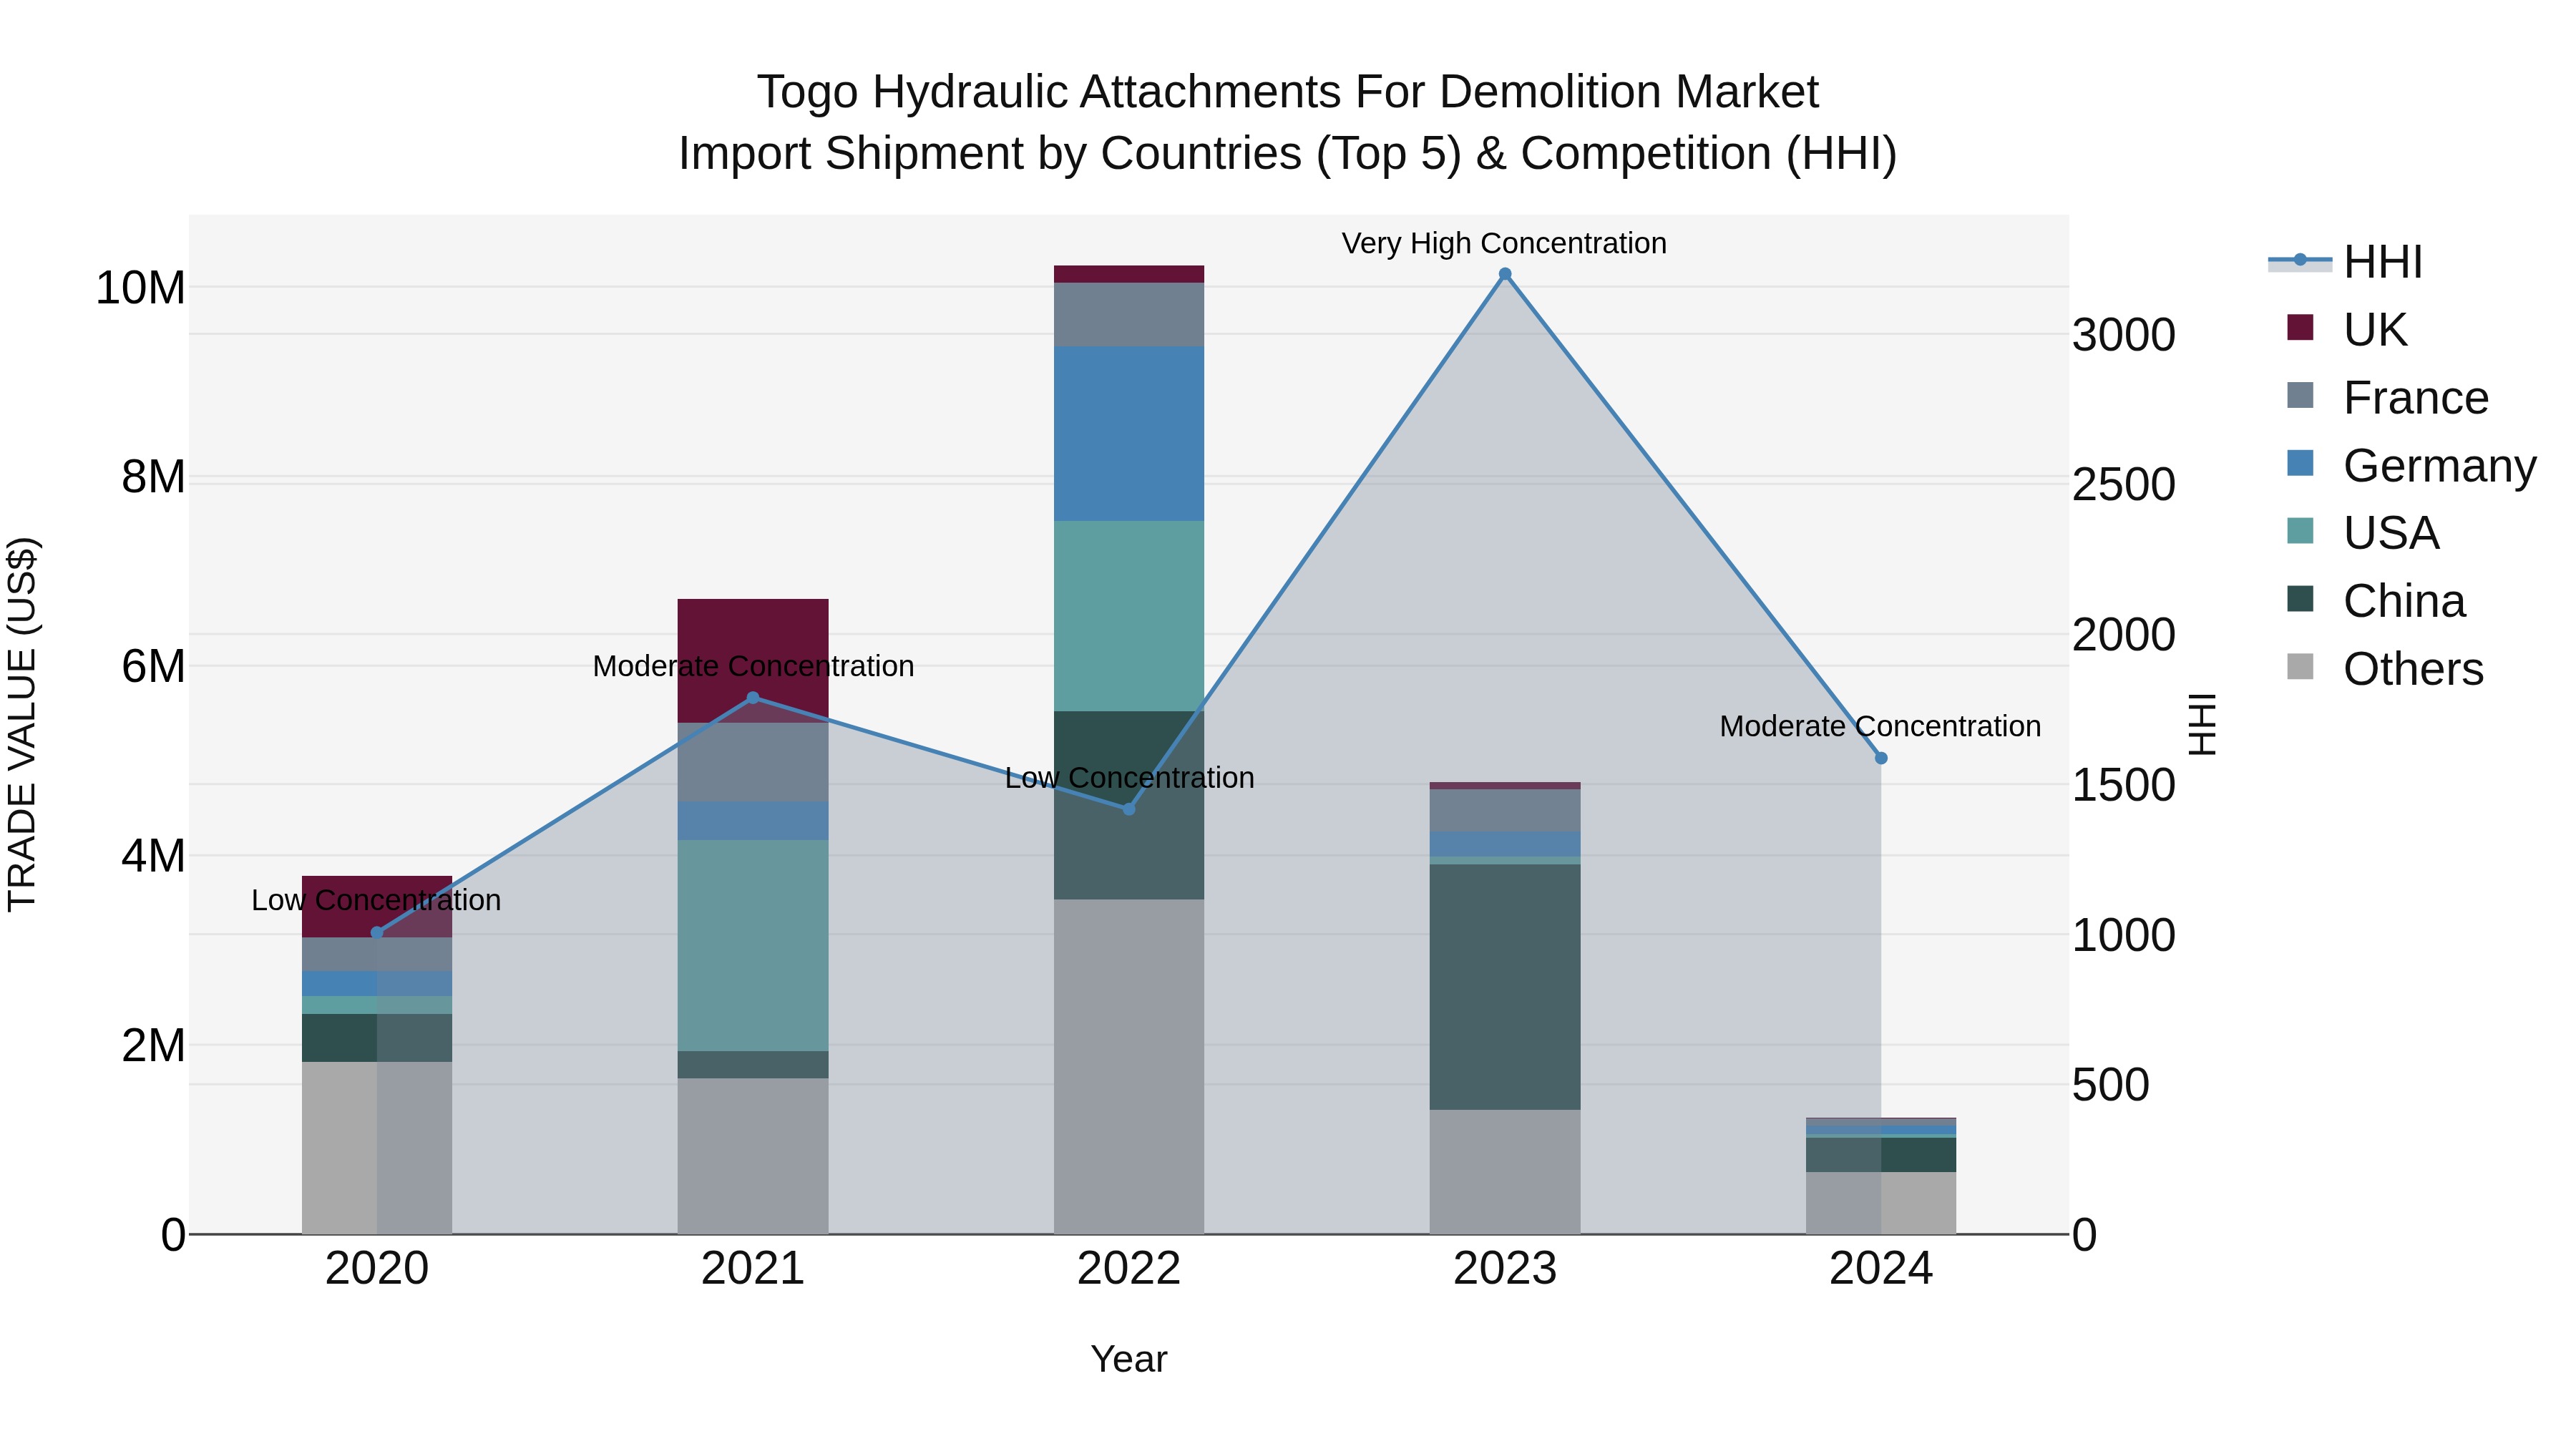The width and height of the screenshot is (2576, 1449).
Task: Click 'Moderate Concentration' label near 2024
Action: click(1880, 726)
